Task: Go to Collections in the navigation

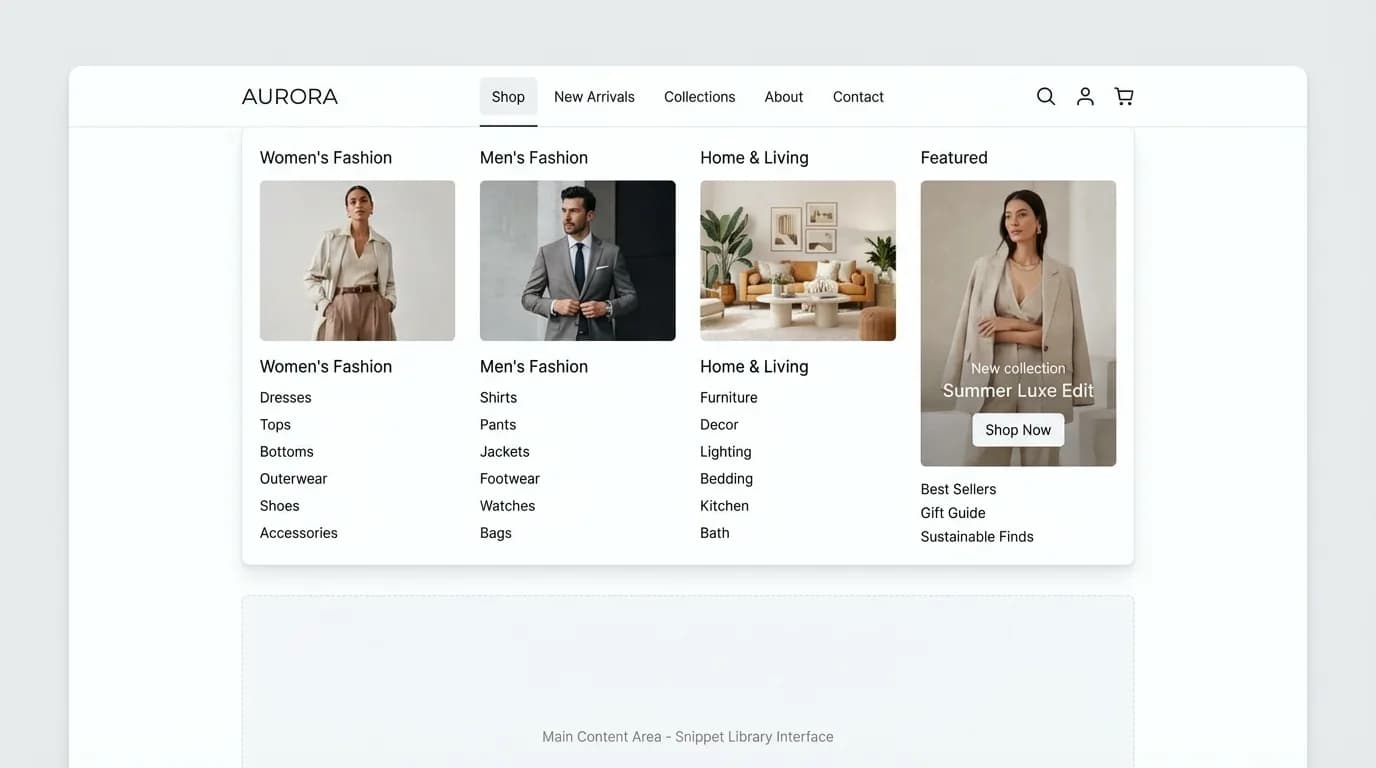Action: [x=699, y=97]
